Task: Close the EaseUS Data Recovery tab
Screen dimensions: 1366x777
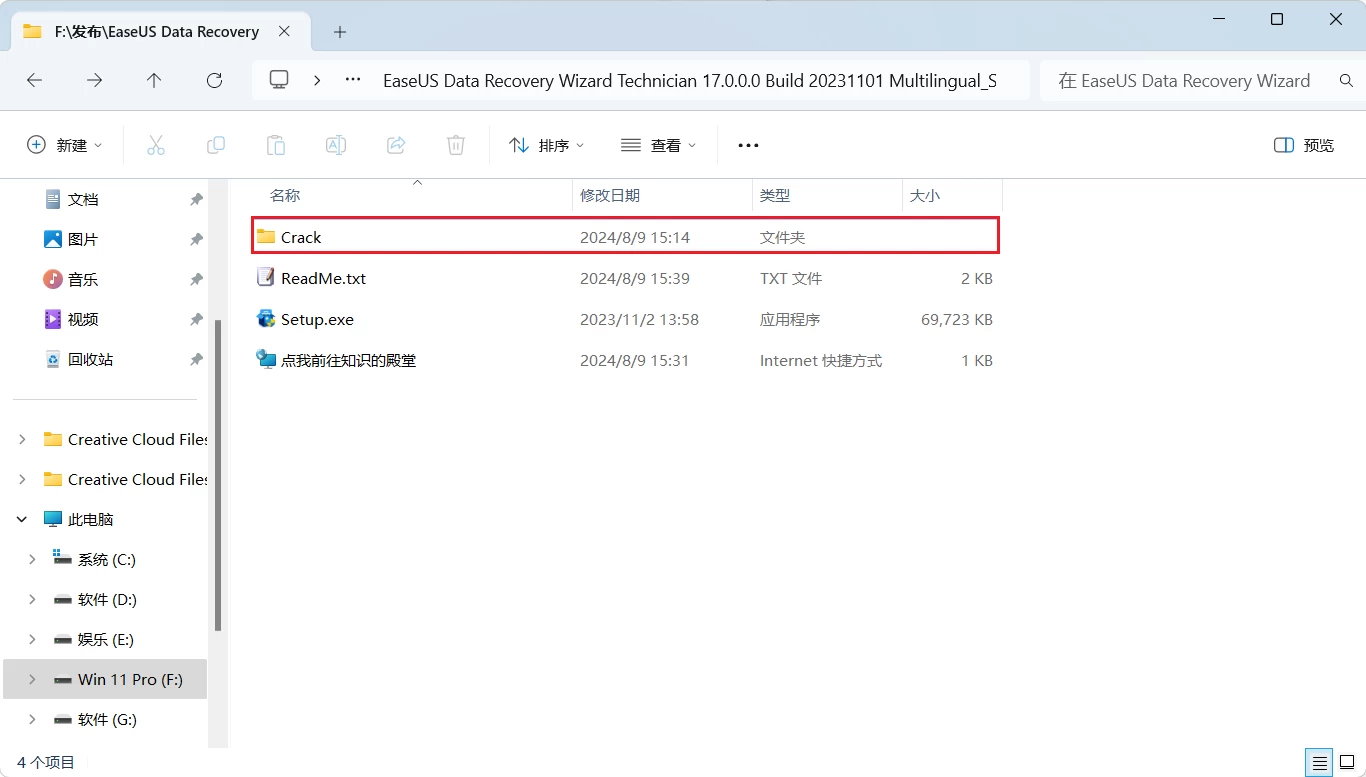Action: point(285,32)
